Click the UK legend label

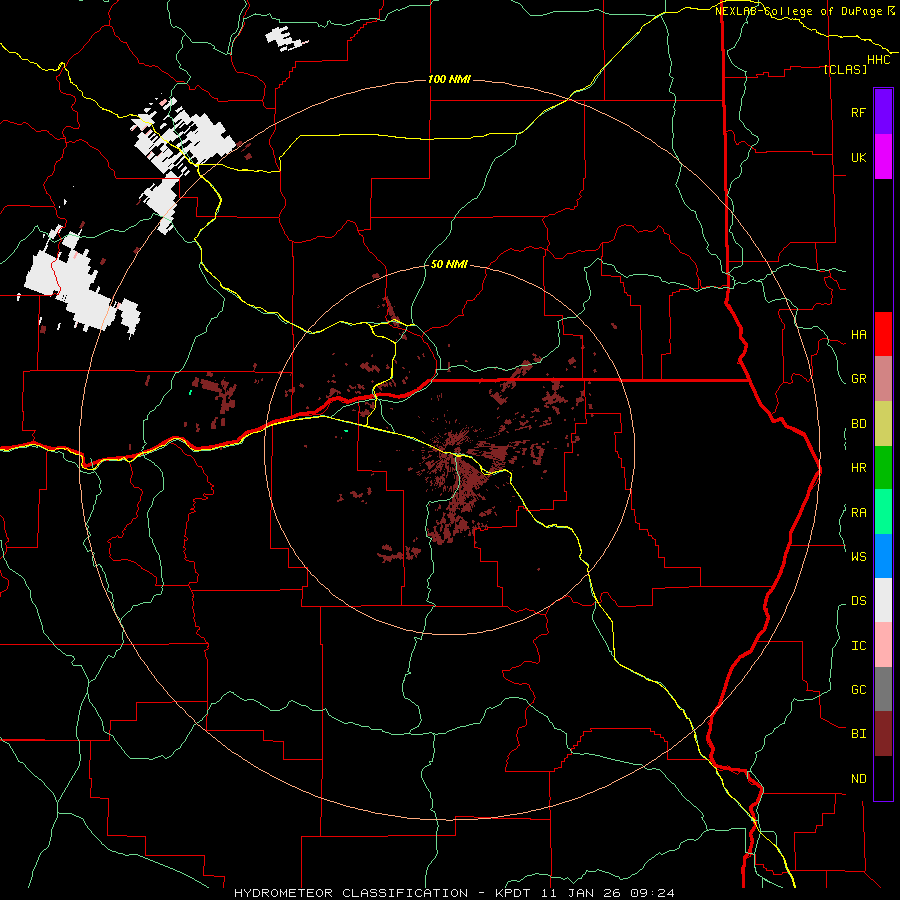tap(858, 157)
